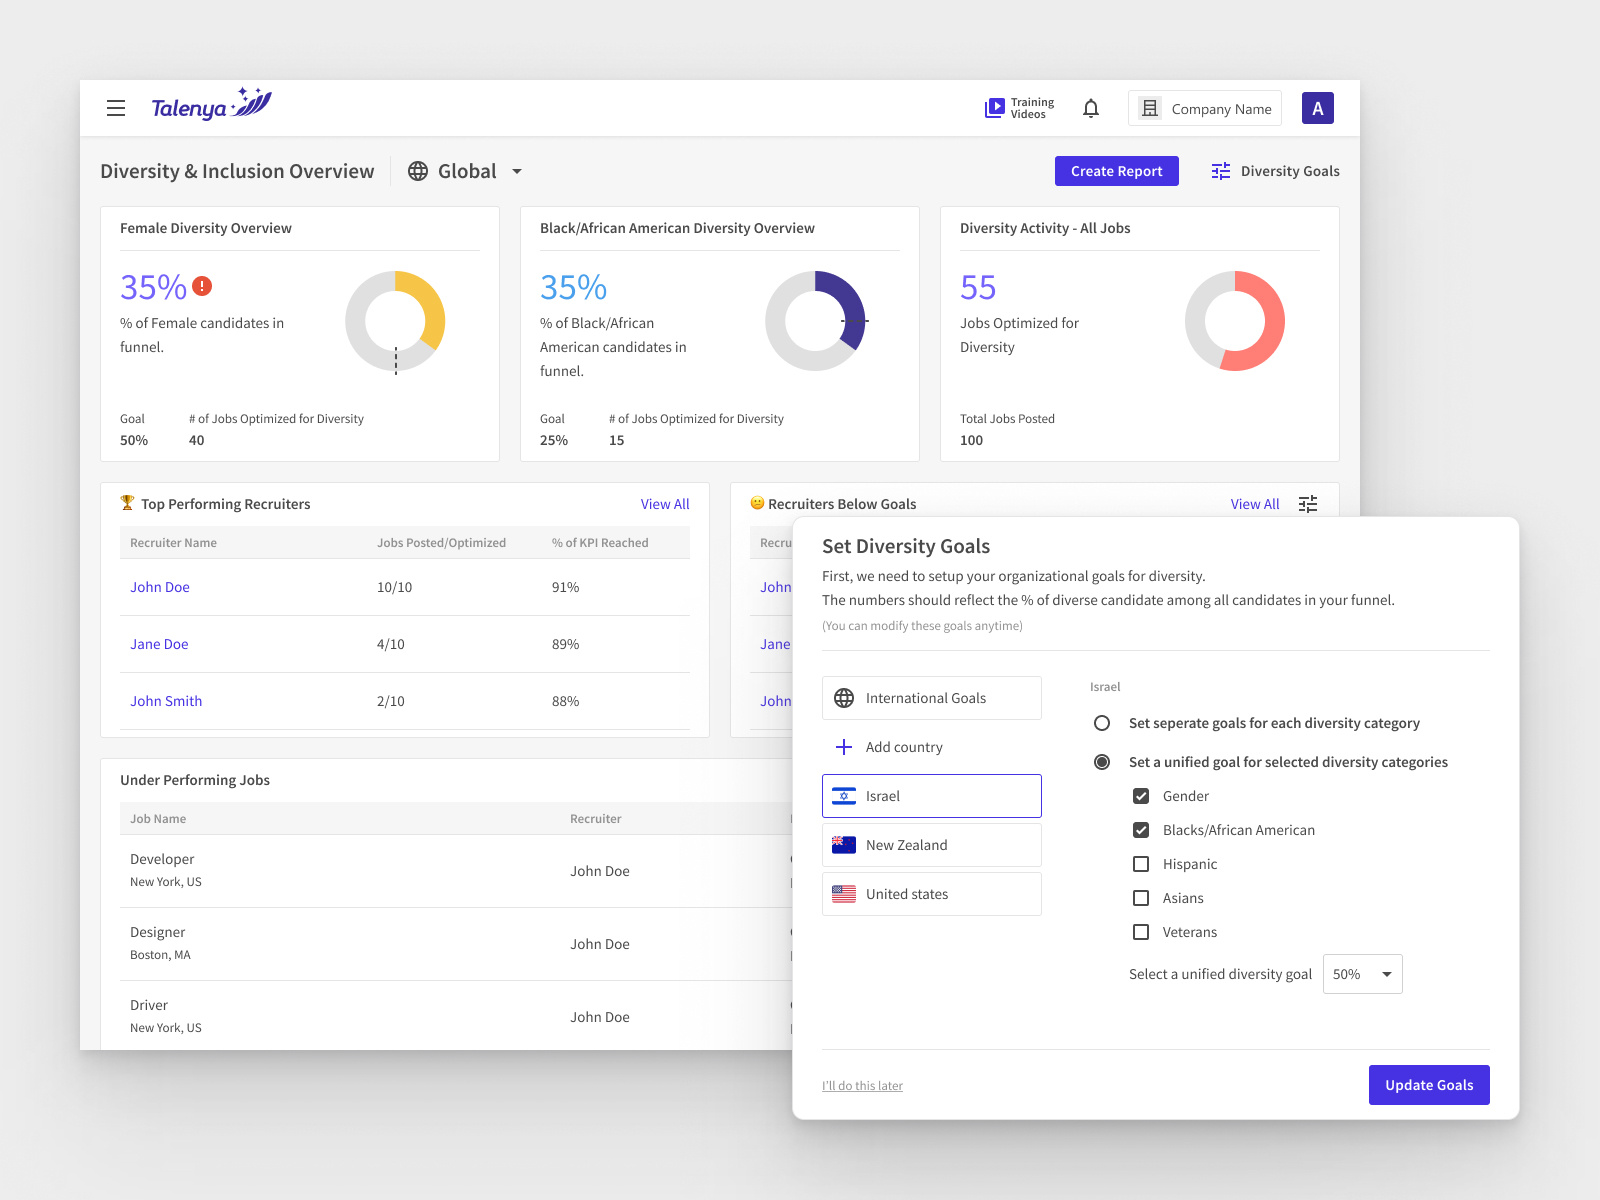Screen dimensions: 1600x1200
Task: Select radio for separate goals per diversity category
Action: coord(1102,722)
